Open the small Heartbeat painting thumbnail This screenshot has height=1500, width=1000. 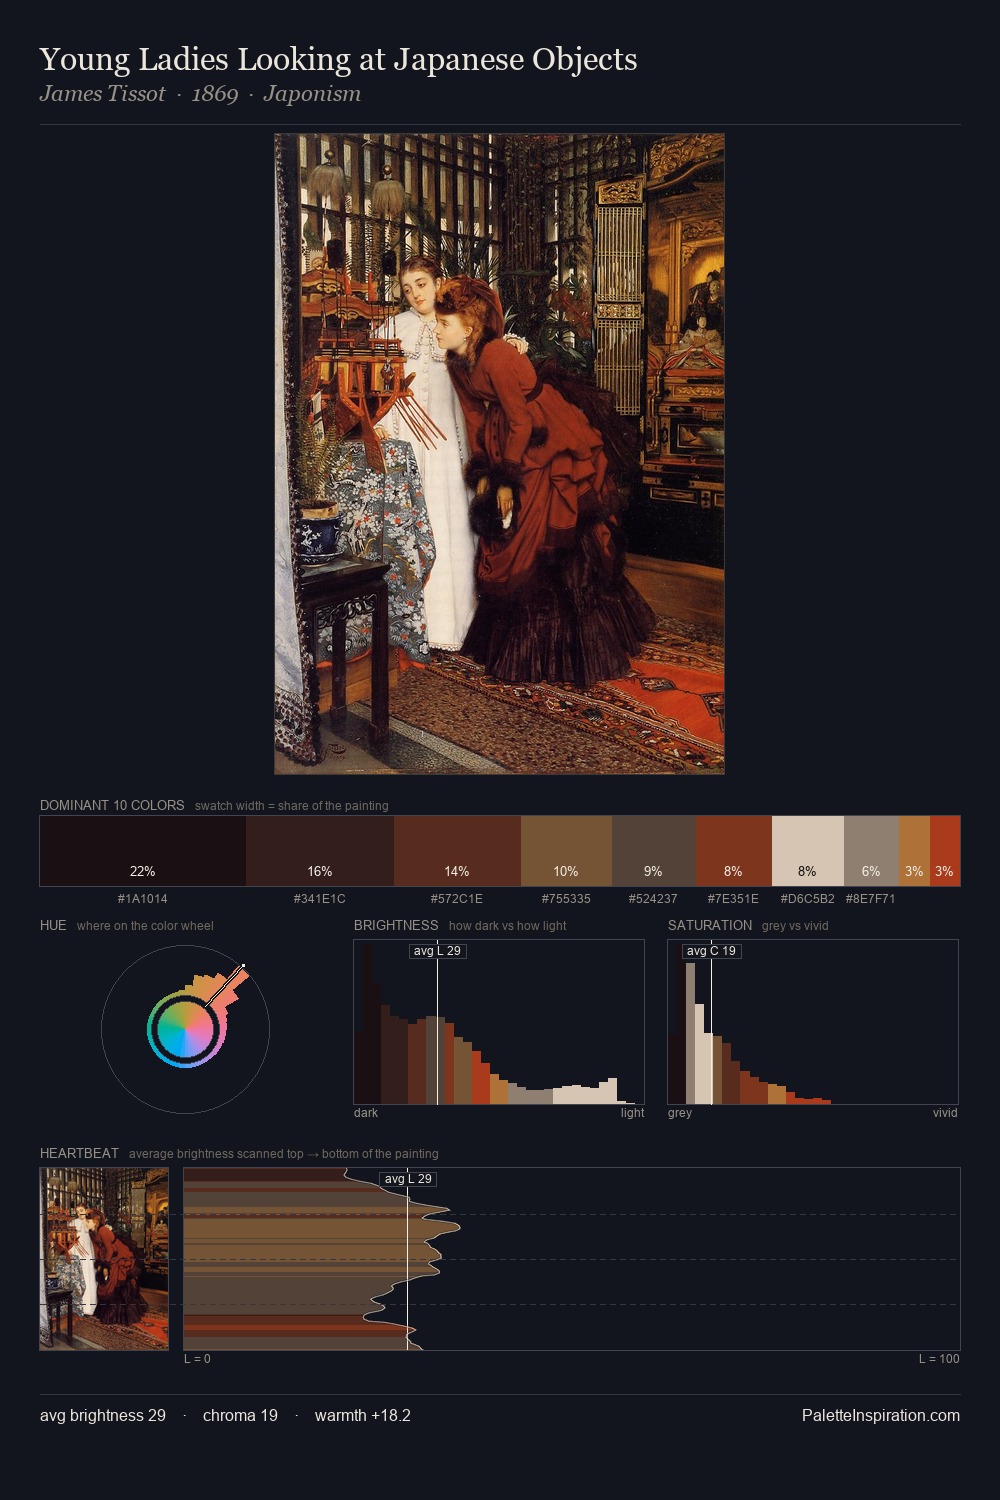pos(104,1259)
